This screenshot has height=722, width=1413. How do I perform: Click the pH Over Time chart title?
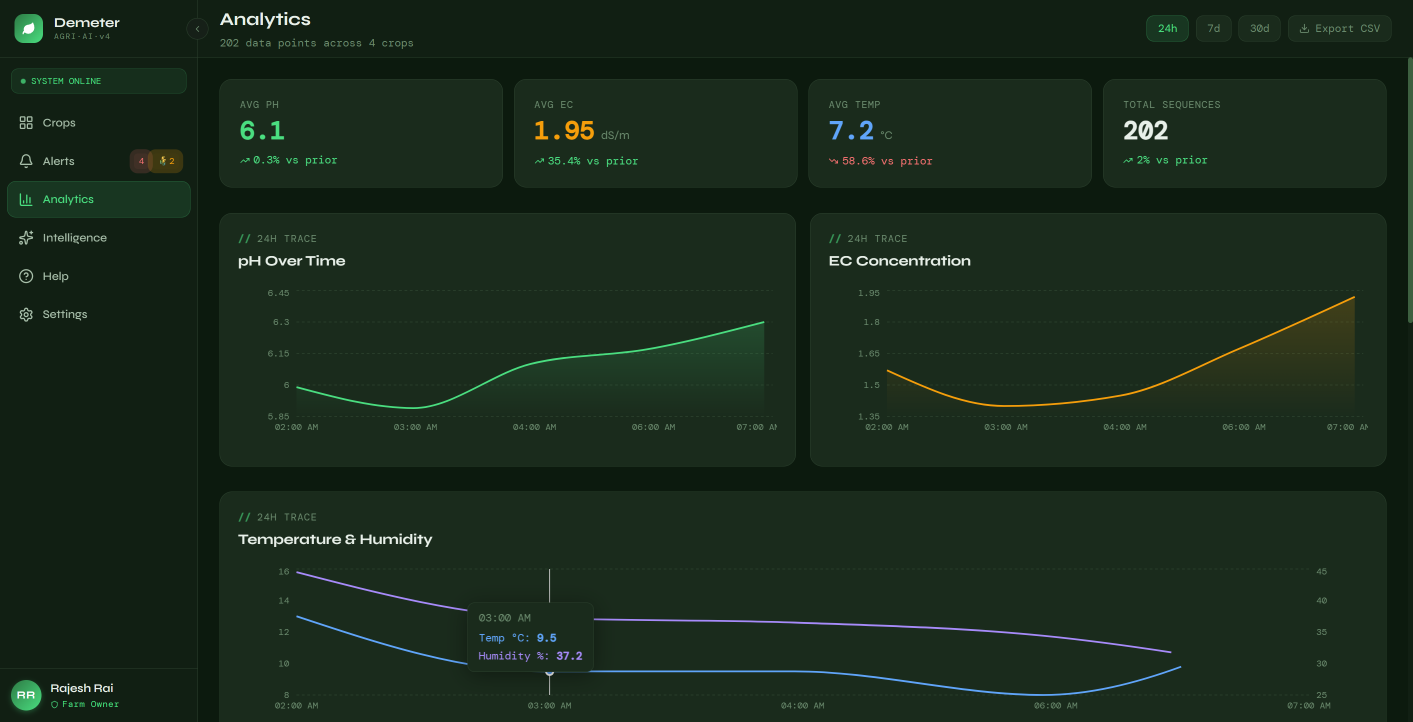point(292,261)
